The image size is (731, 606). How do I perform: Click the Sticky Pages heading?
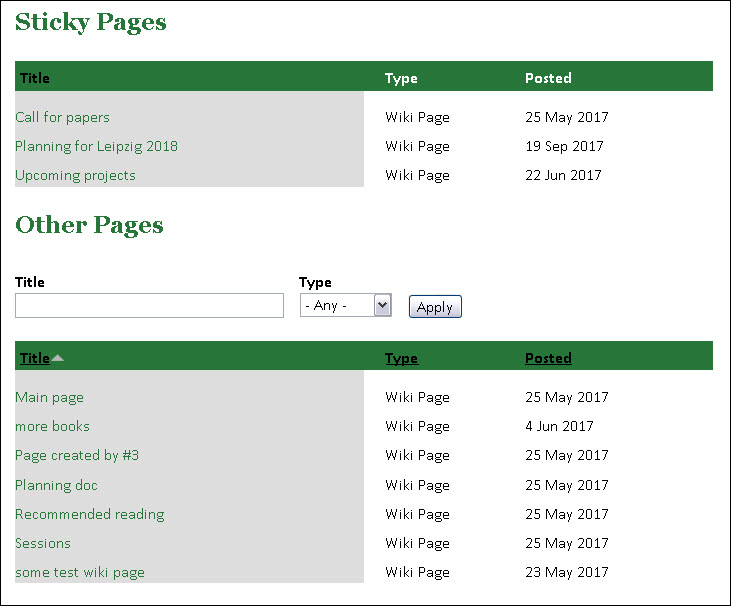[90, 22]
